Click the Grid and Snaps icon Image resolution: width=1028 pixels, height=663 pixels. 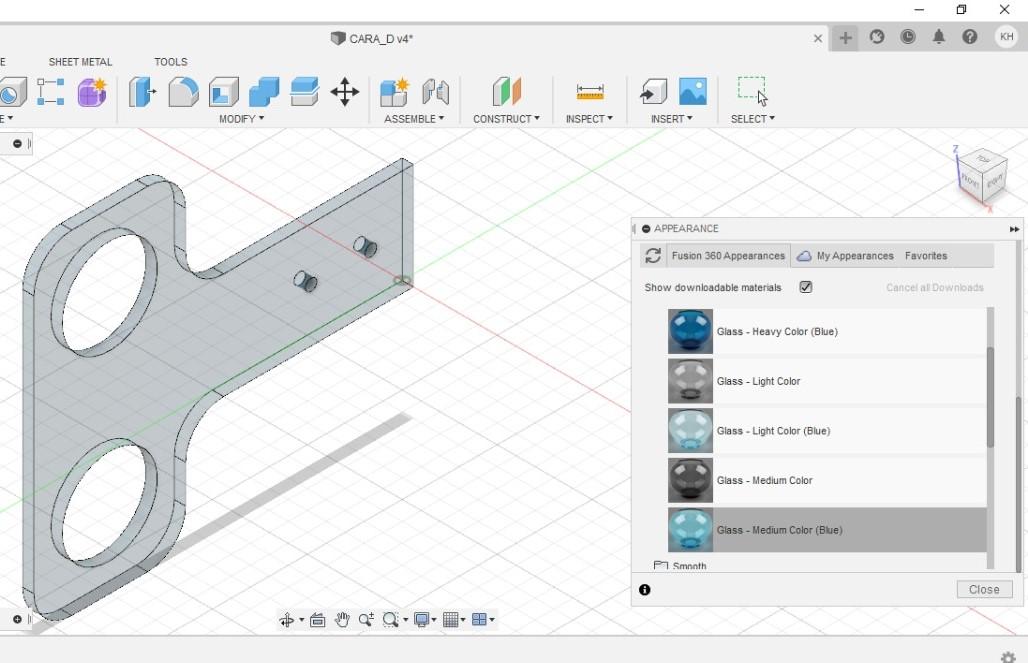tap(450, 620)
